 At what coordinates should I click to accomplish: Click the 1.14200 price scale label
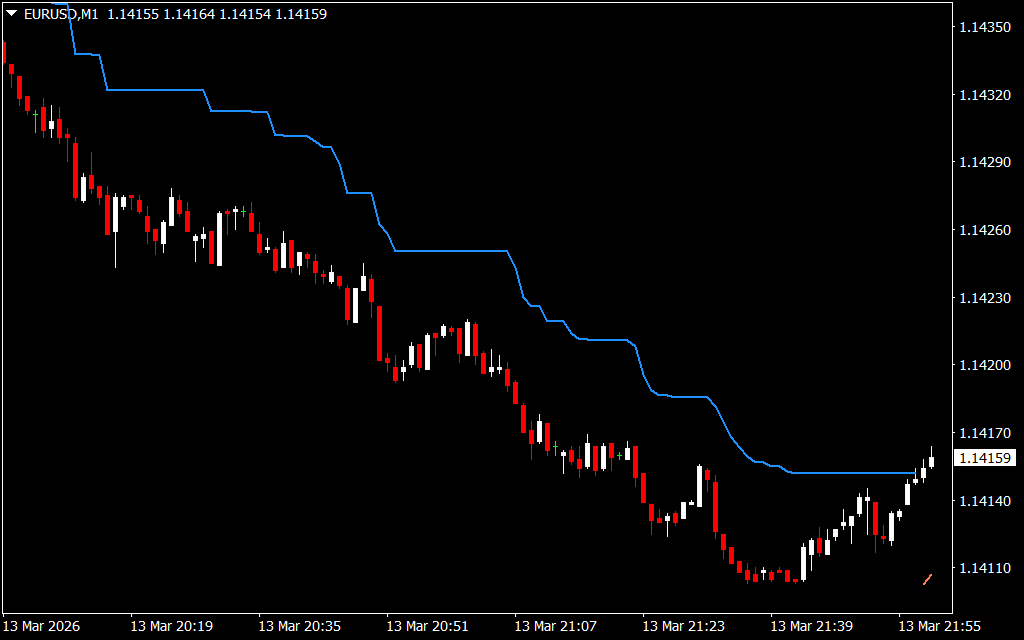point(986,365)
